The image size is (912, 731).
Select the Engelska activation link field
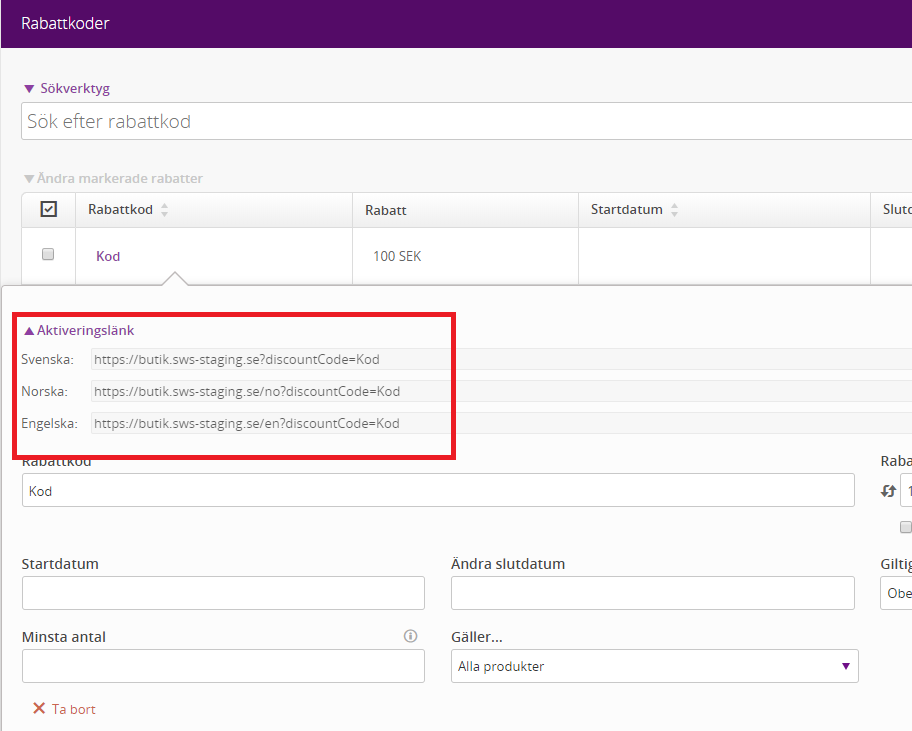[x=500, y=423]
